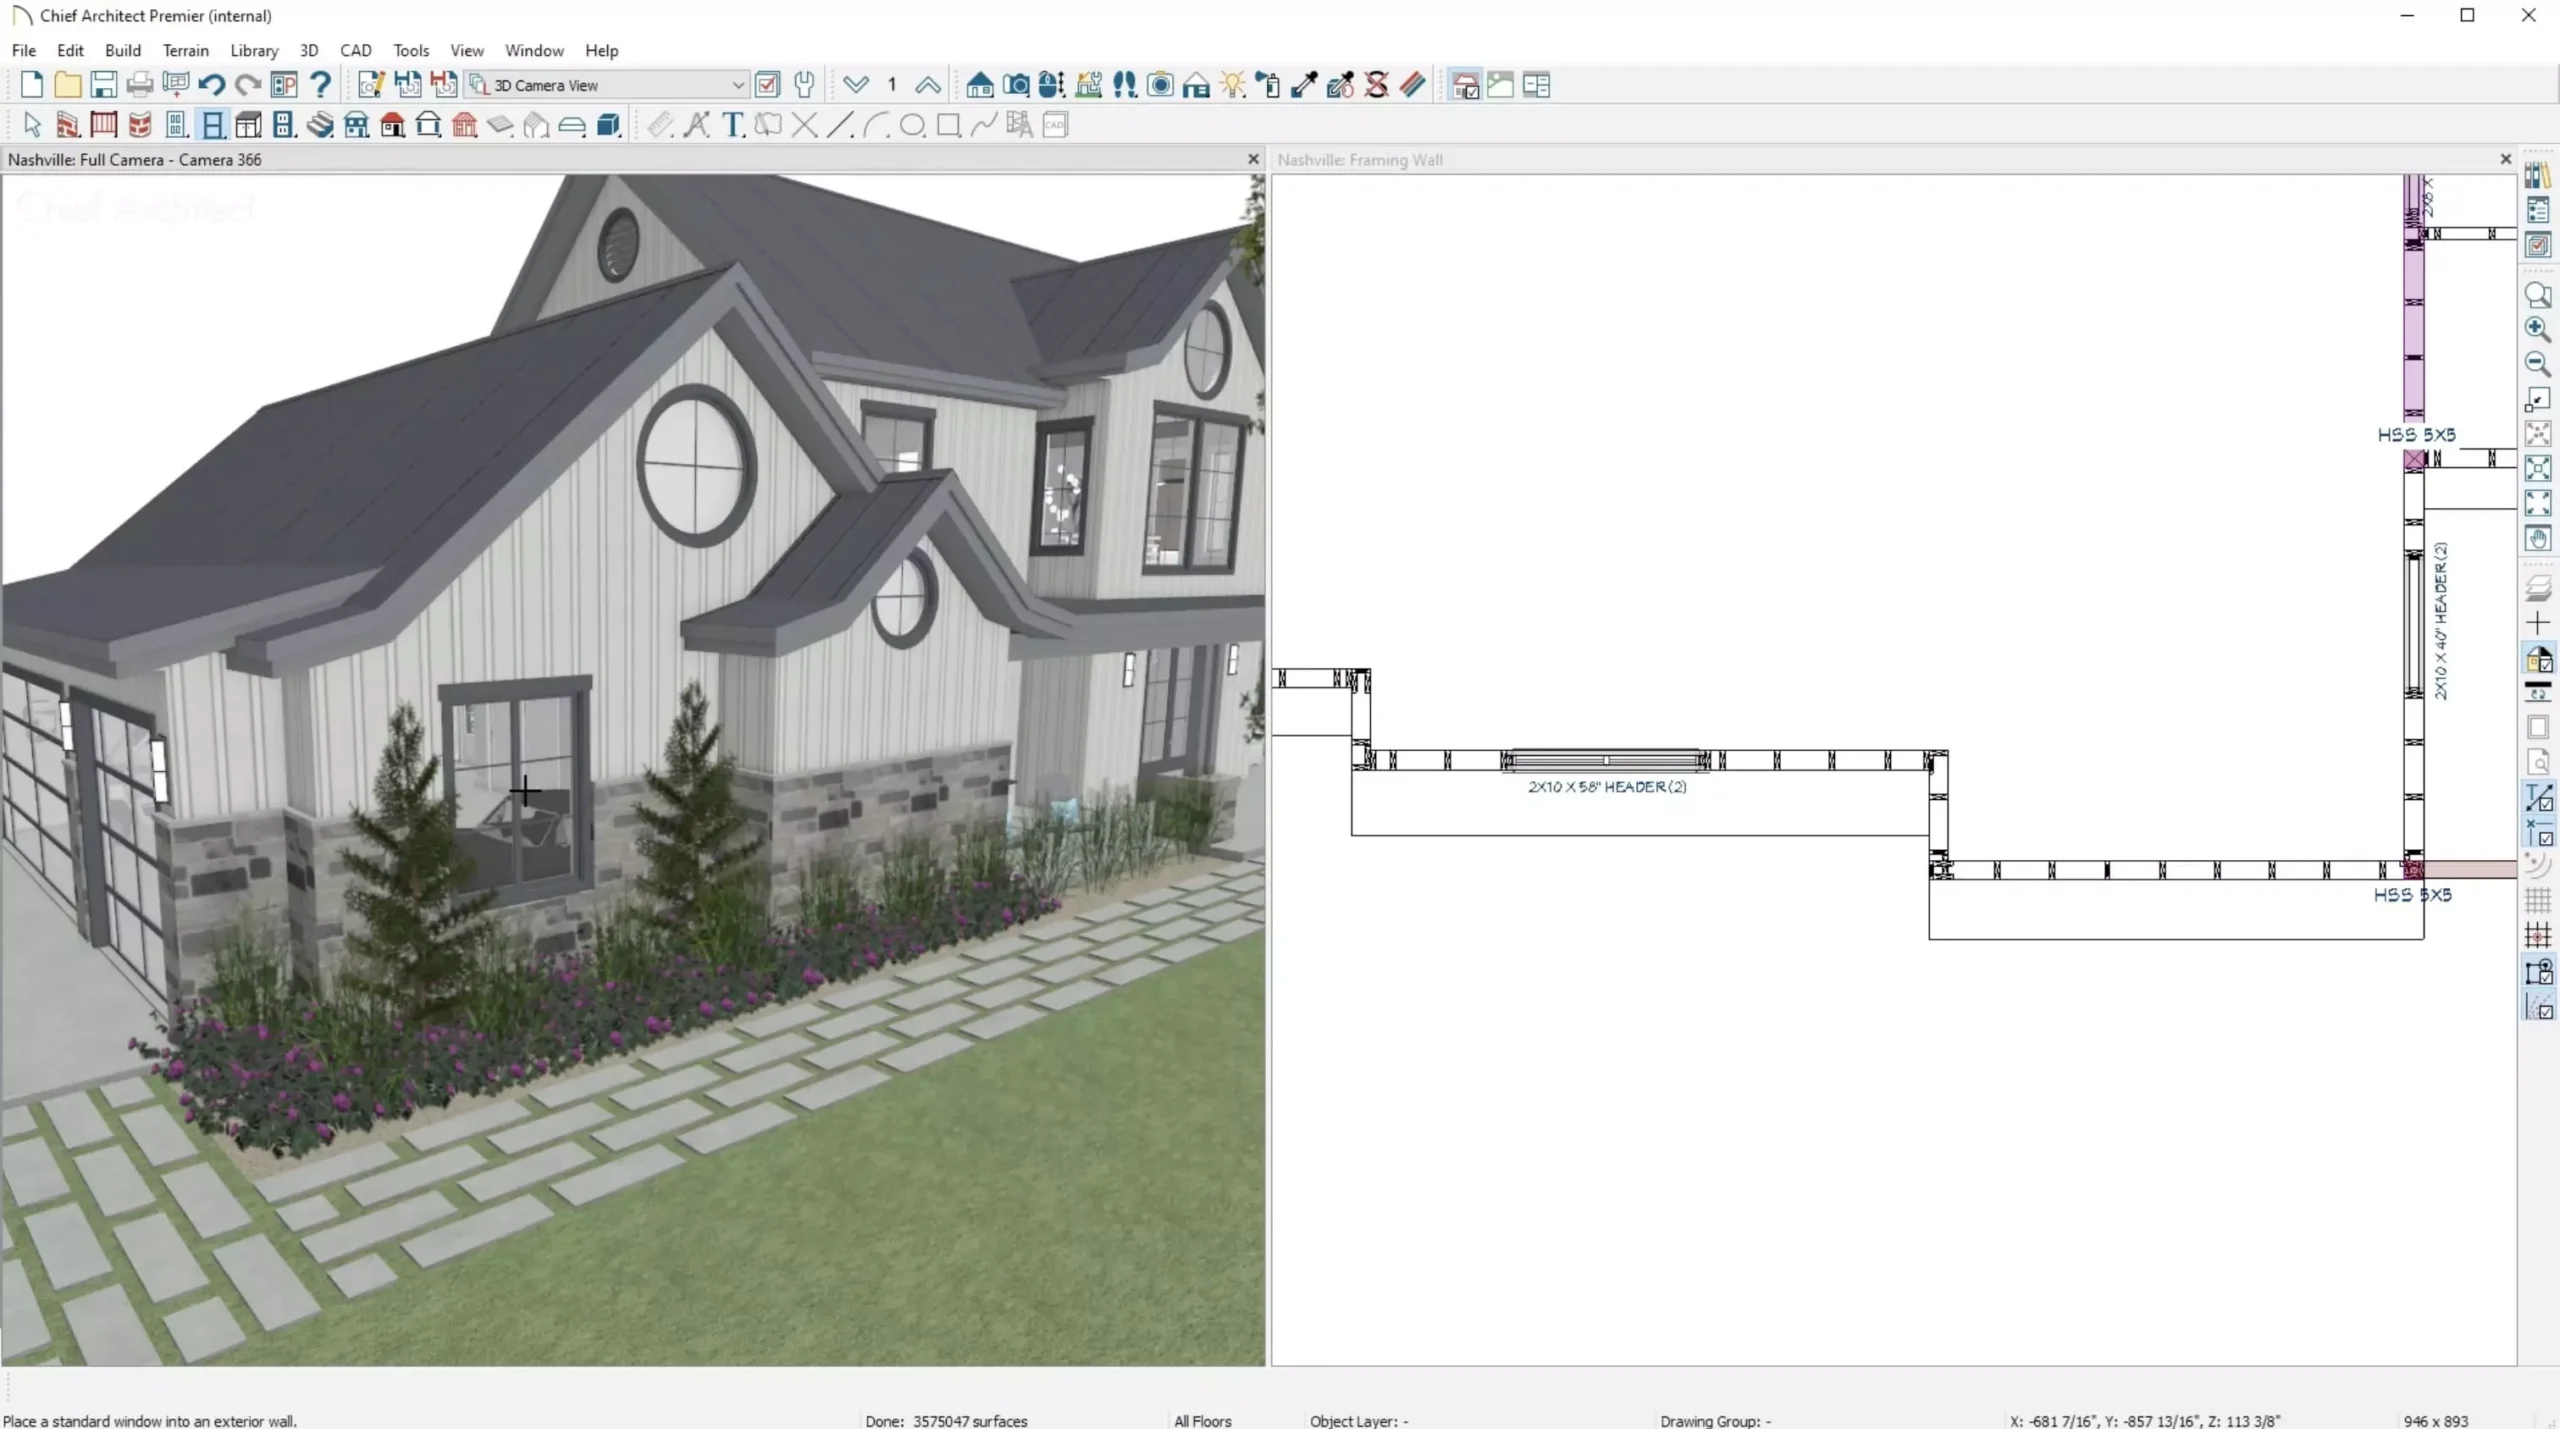The height and width of the screenshot is (1429, 2560).
Task: Select the Railing and fencing tool
Action: pos(104,125)
